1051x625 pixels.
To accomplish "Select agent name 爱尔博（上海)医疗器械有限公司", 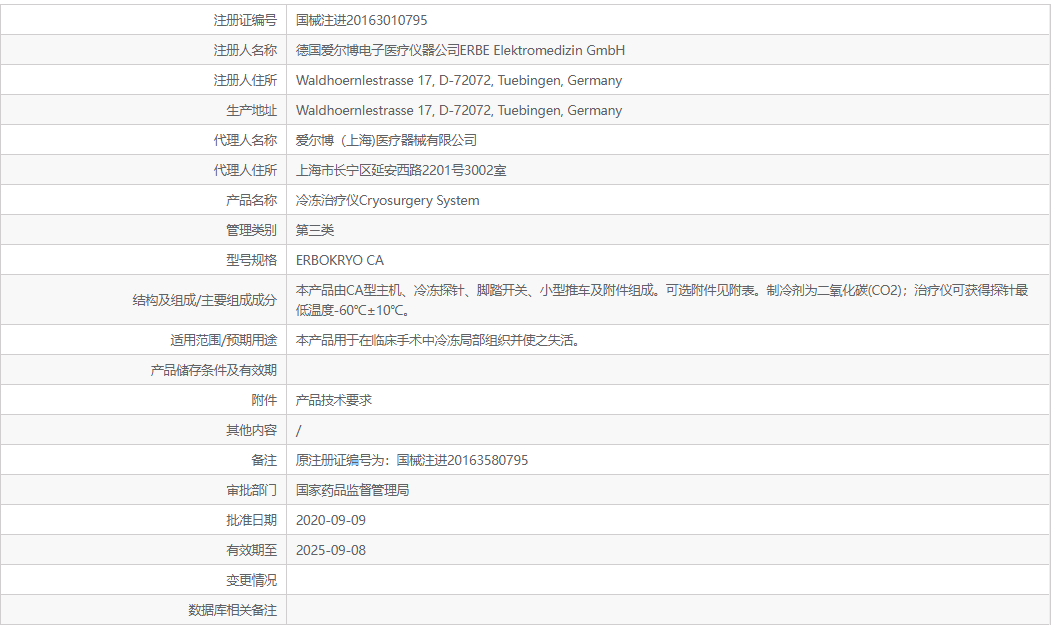I will point(386,140).
